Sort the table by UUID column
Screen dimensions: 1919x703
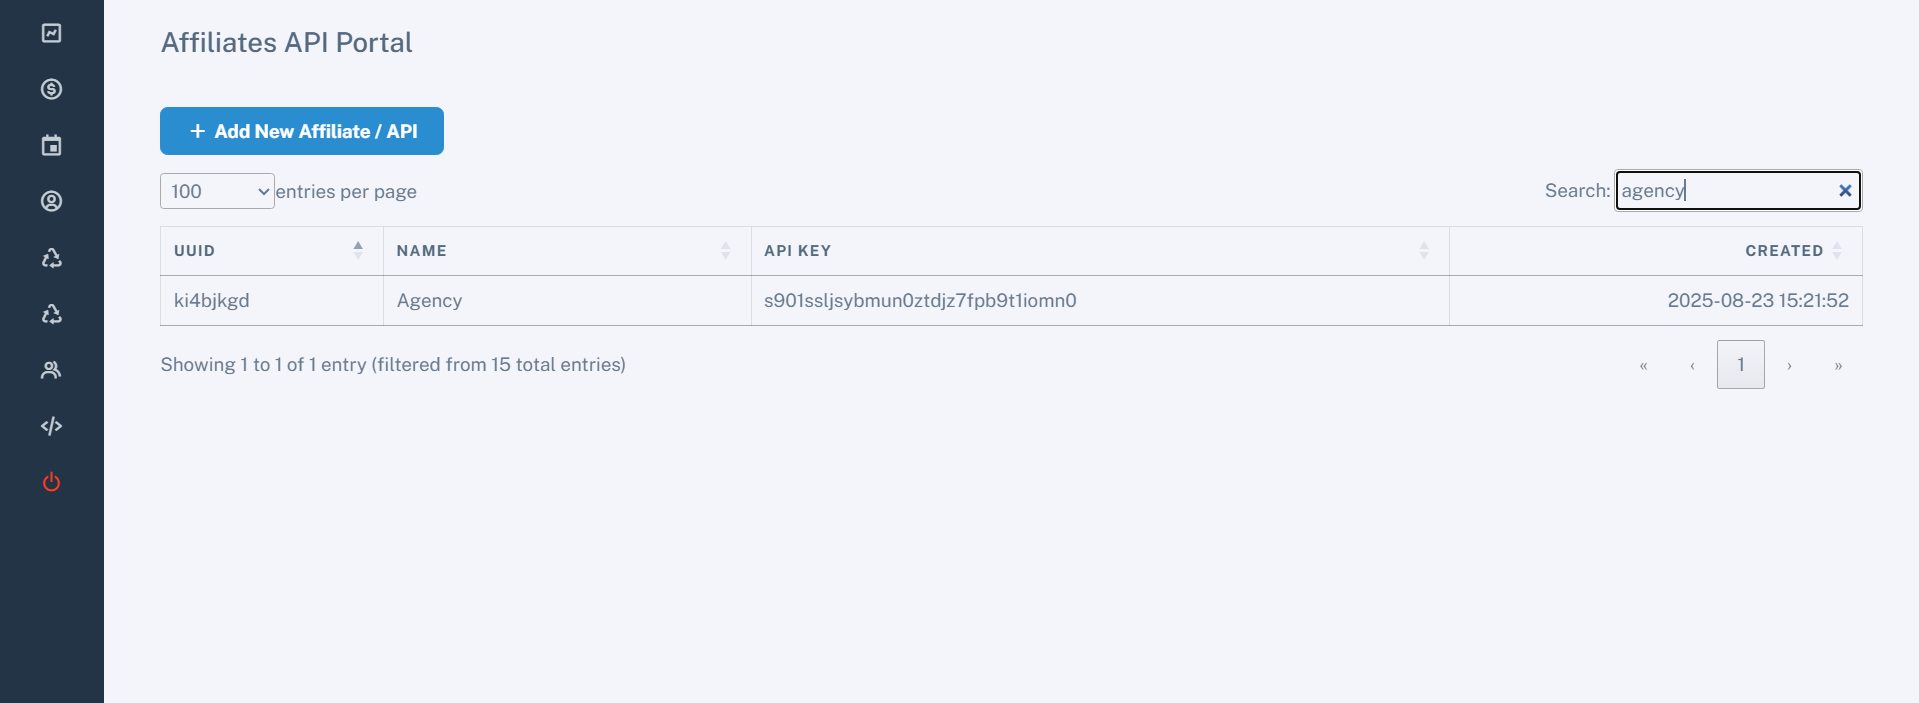point(271,251)
